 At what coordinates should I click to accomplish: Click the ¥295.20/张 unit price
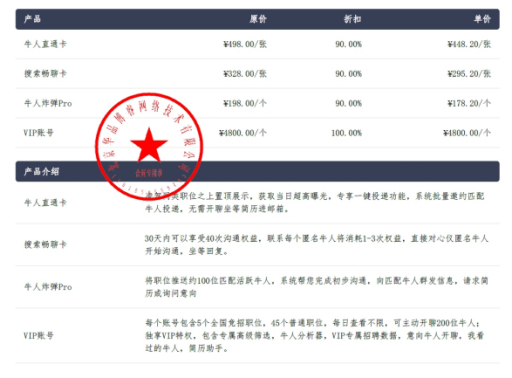click(x=469, y=74)
